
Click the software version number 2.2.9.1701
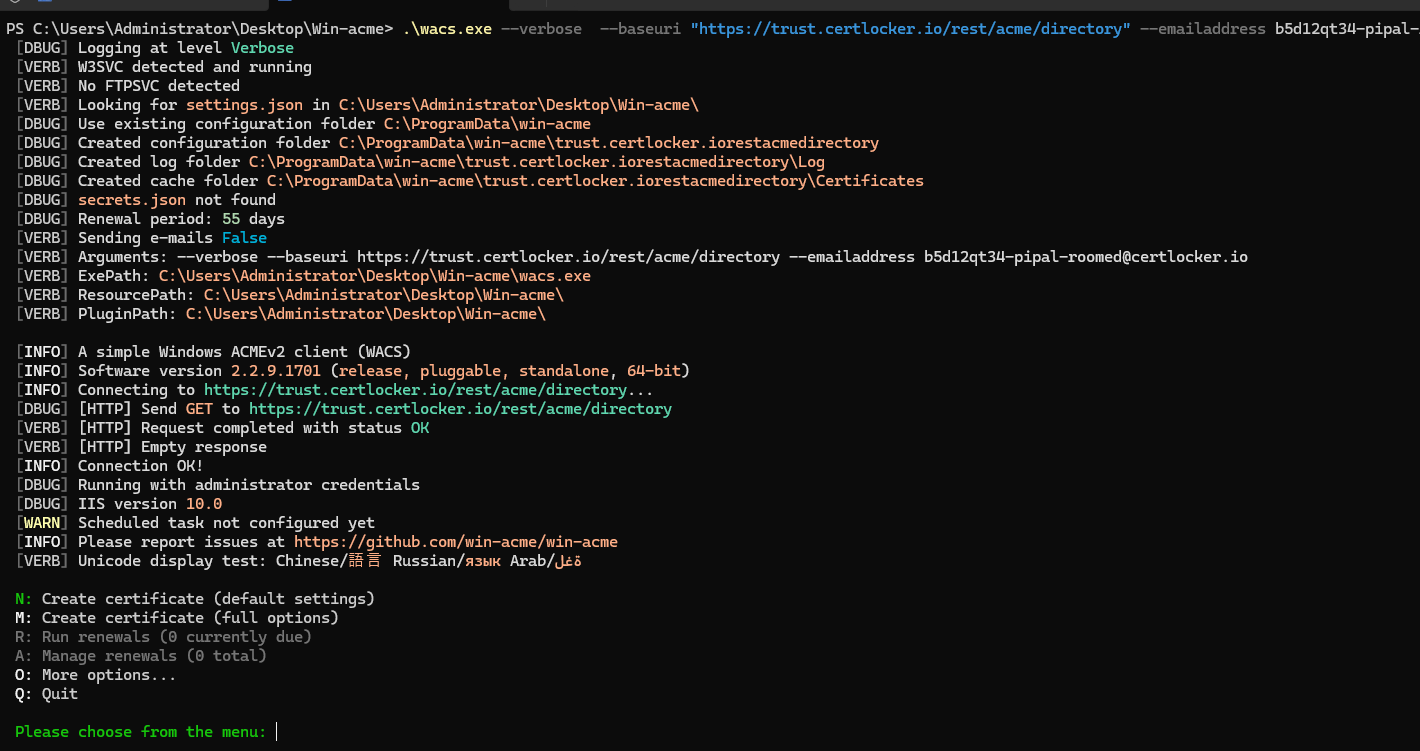click(276, 371)
